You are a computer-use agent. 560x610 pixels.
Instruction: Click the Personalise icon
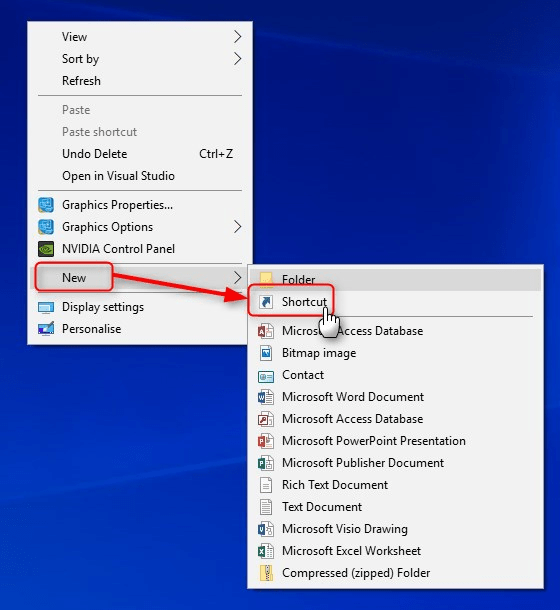pyautogui.click(x=46, y=329)
